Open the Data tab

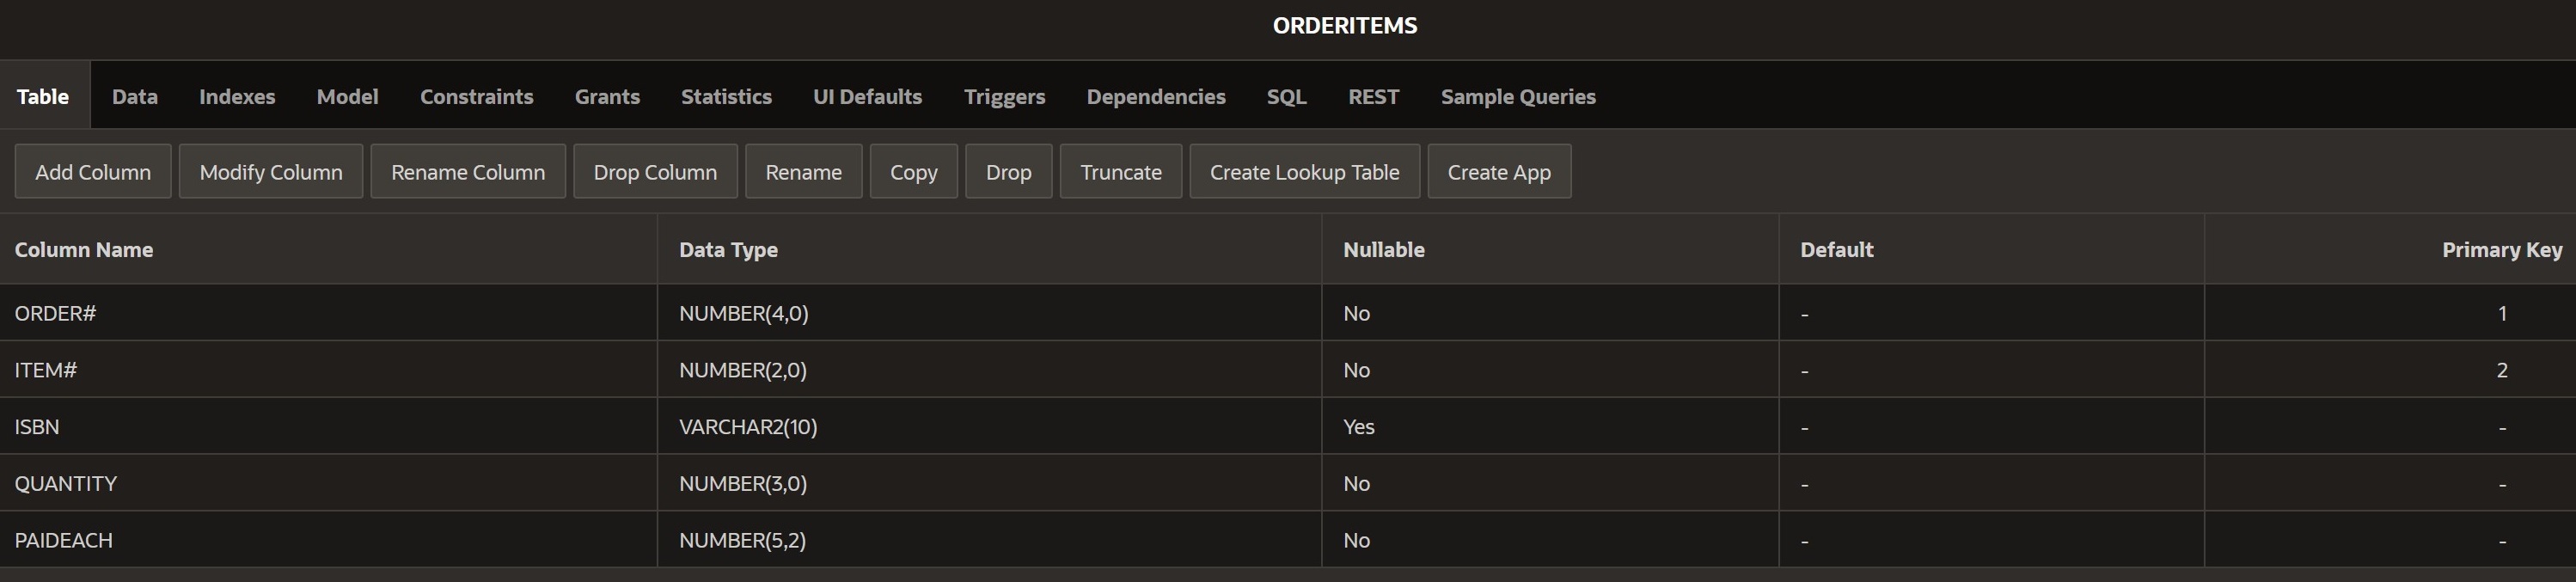tap(135, 96)
